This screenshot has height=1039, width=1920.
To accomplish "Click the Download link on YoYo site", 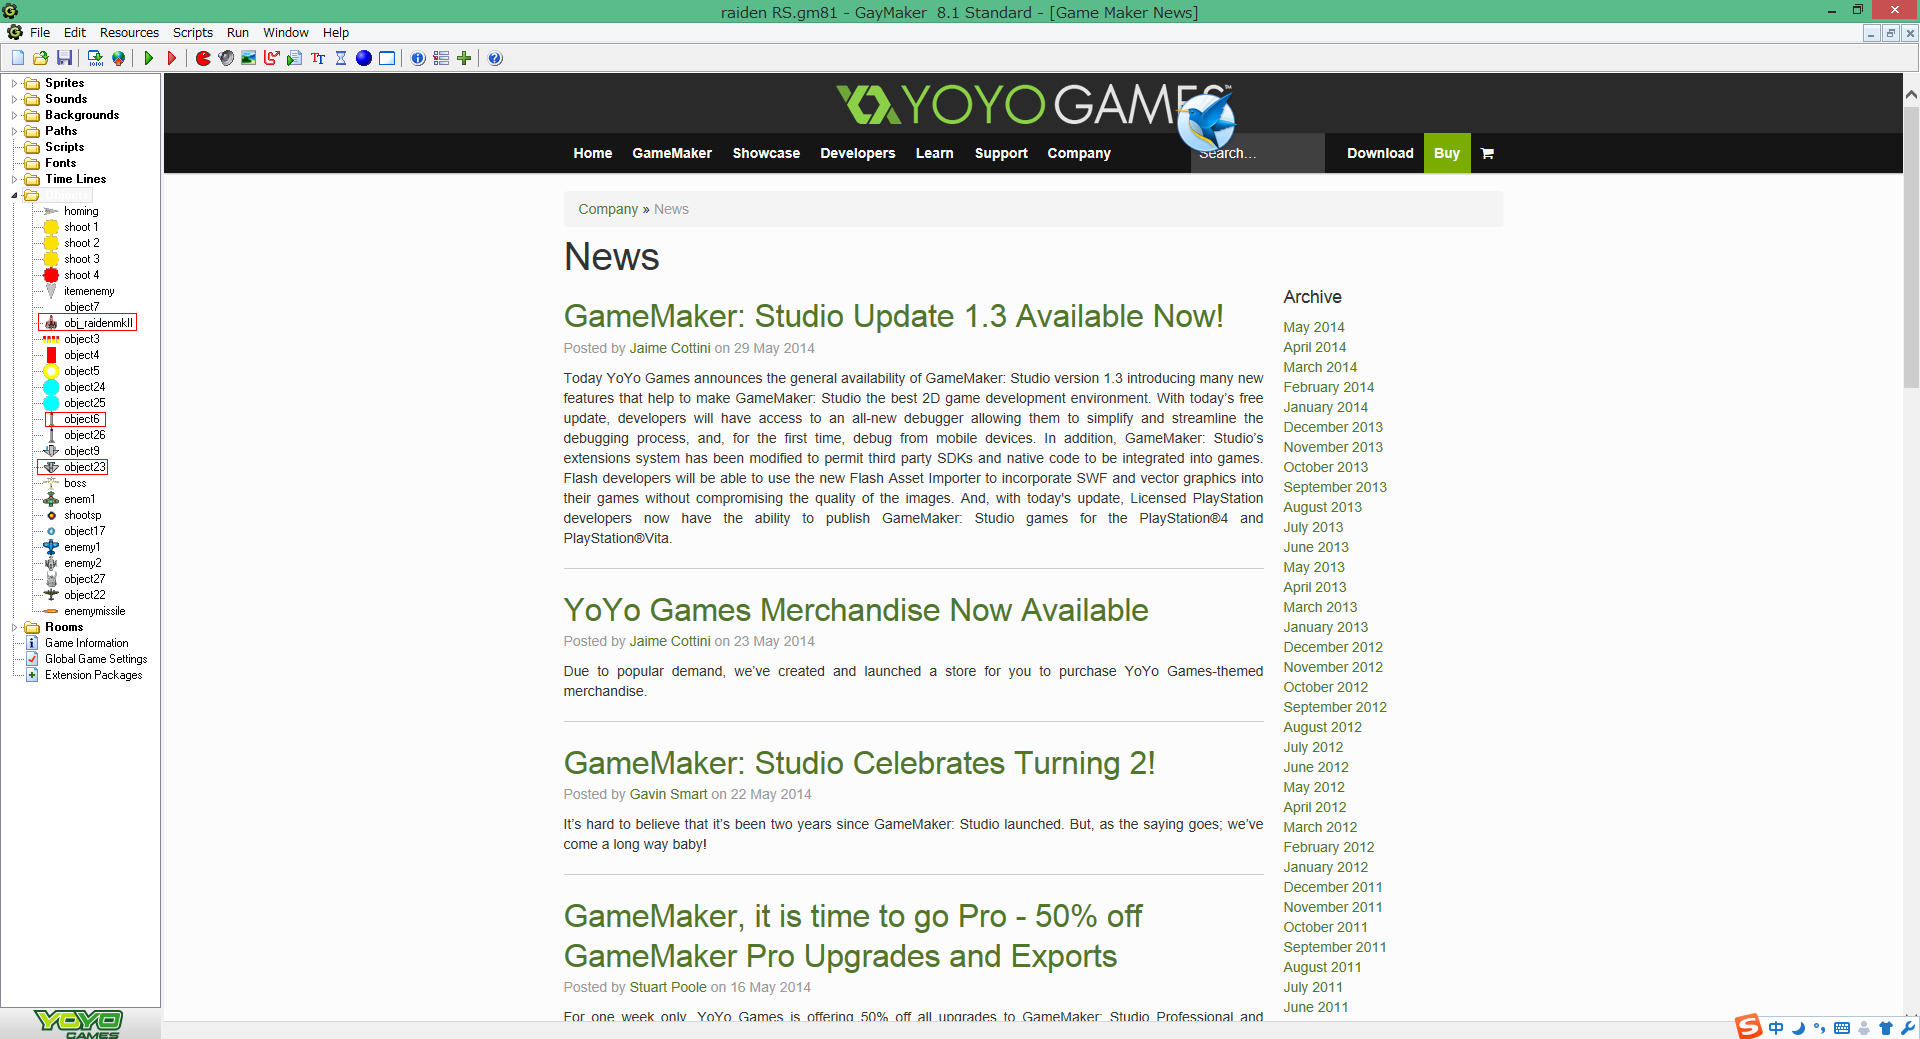I will pos(1380,153).
